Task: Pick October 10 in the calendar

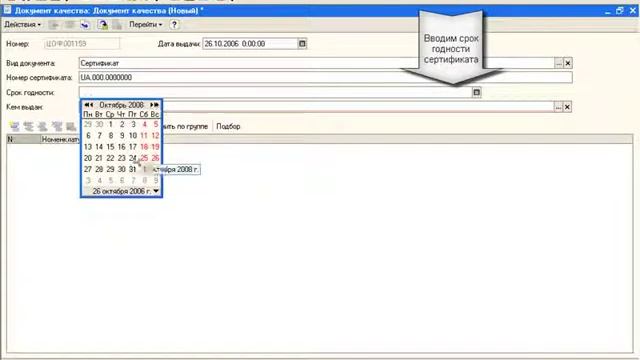Action: click(x=133, y=136)
